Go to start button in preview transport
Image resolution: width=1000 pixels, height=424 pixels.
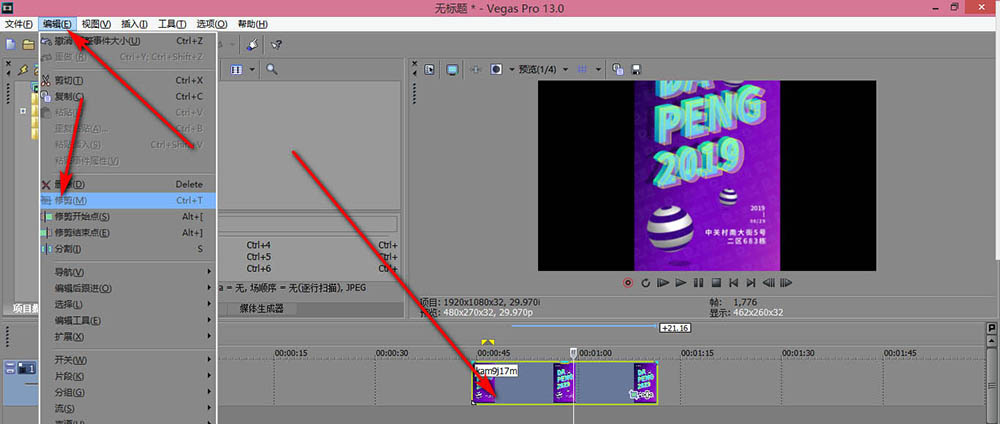tap(733, 282)
